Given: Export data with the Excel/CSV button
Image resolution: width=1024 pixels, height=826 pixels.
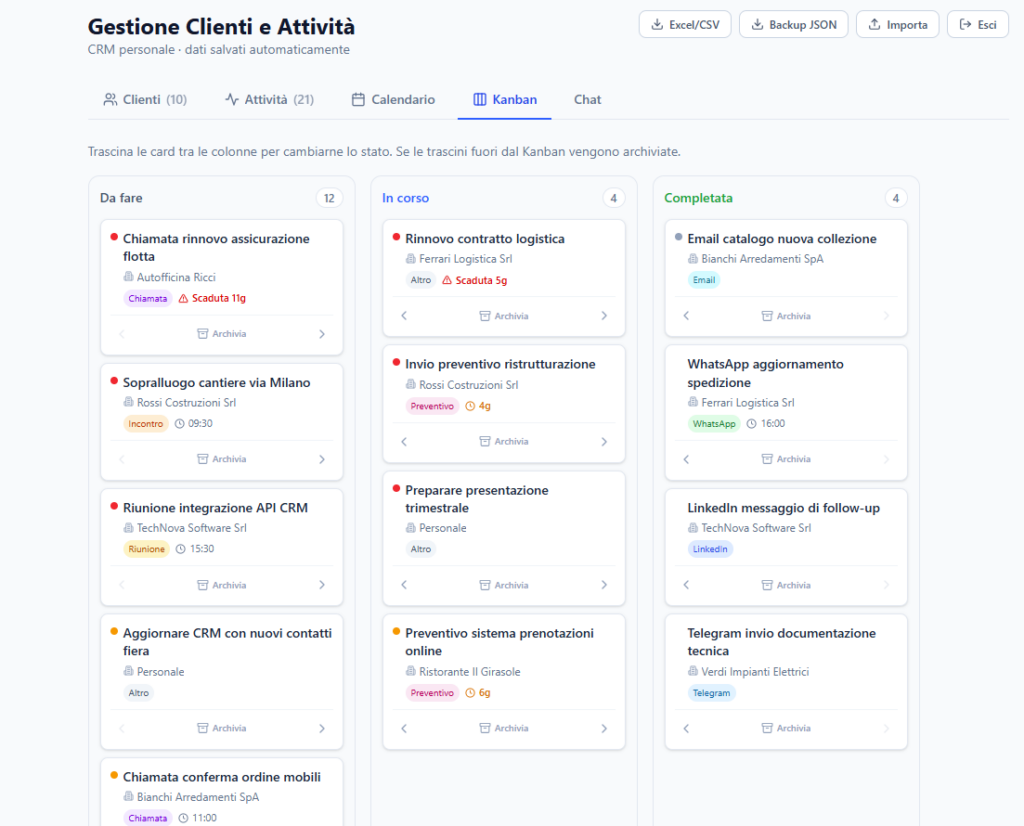Looking at the screenshot, I should (x=684, y=25).
